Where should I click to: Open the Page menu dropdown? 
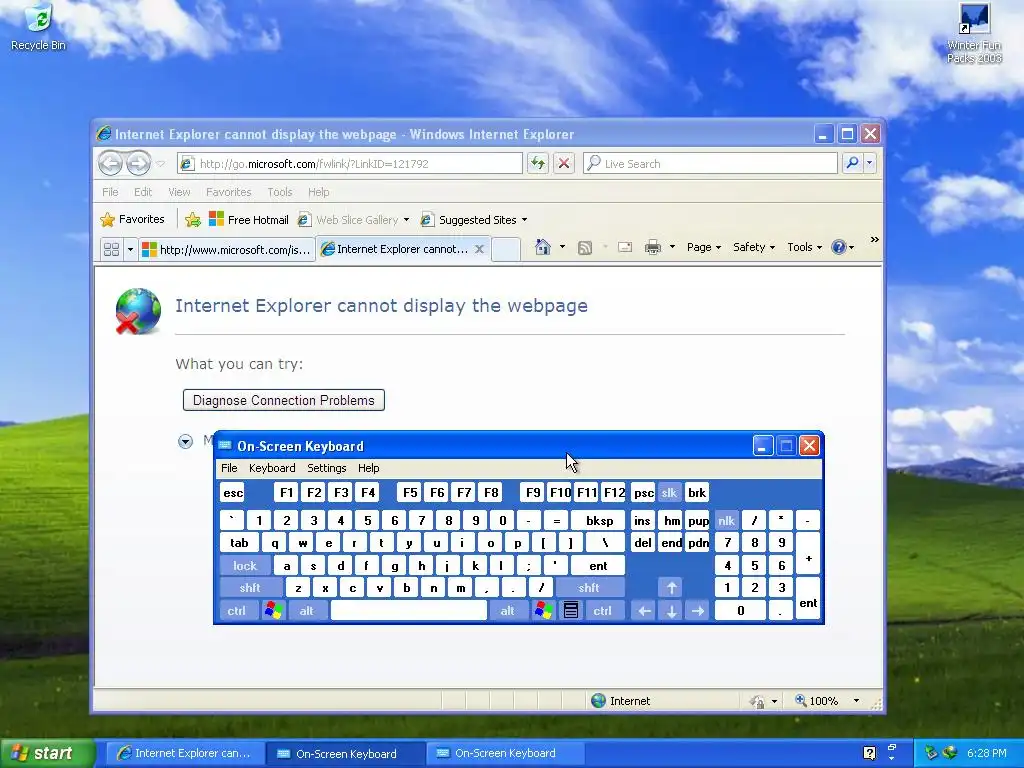coord(704,247)
